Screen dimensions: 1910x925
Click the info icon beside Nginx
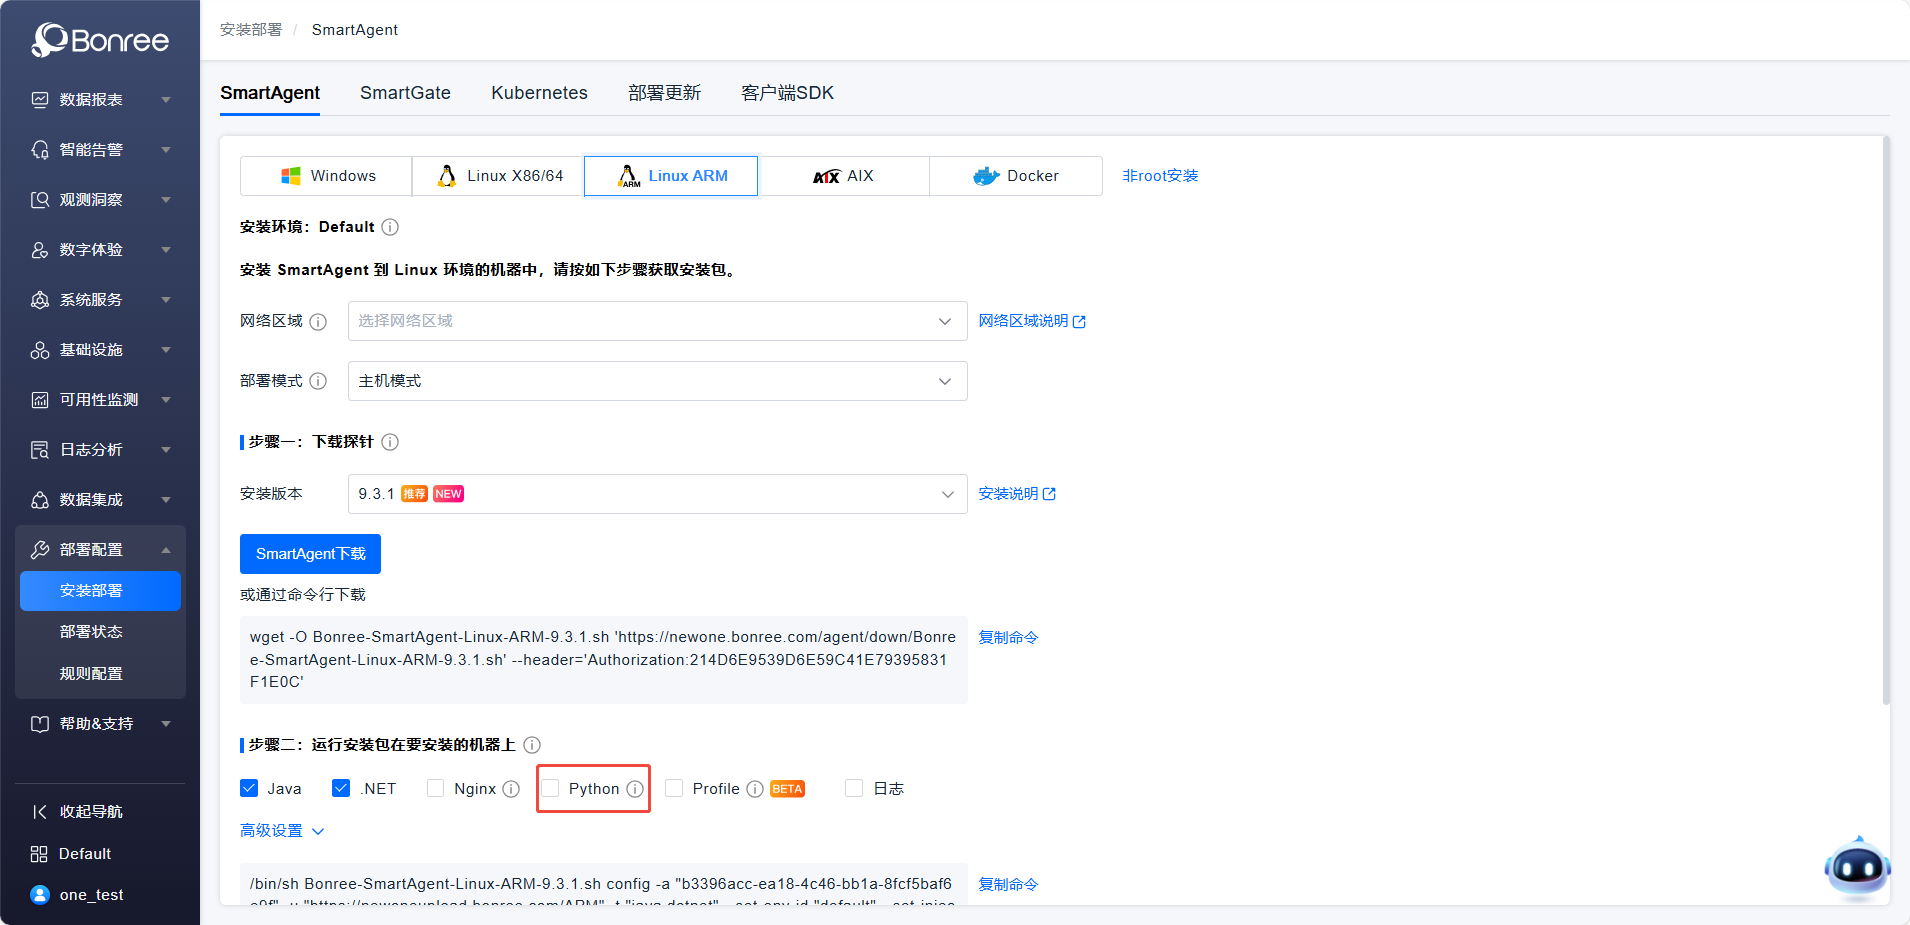click(x=511, y=789)
